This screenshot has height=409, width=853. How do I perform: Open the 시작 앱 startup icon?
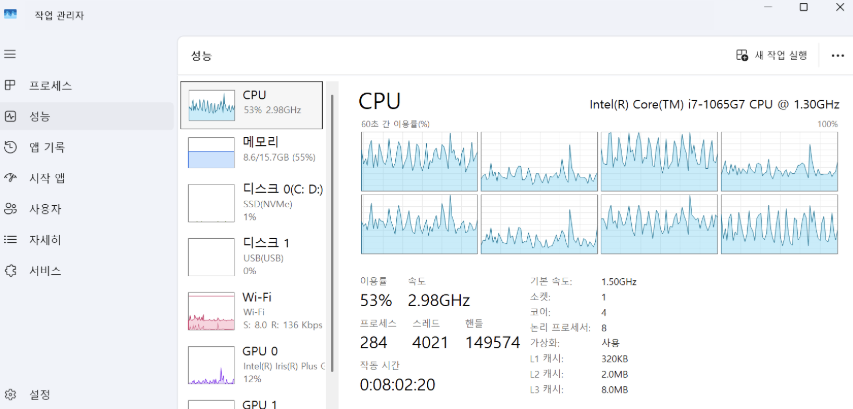click(10, 178)
